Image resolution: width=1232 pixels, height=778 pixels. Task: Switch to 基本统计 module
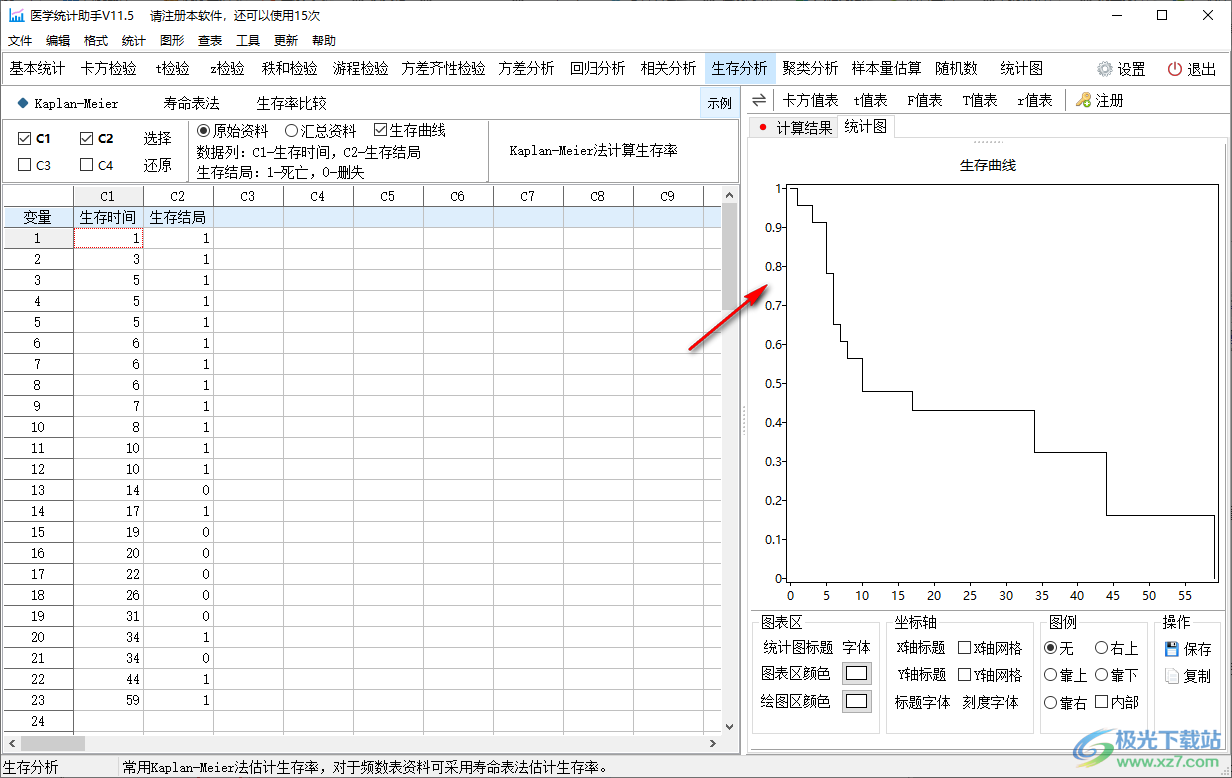(37, 68)
